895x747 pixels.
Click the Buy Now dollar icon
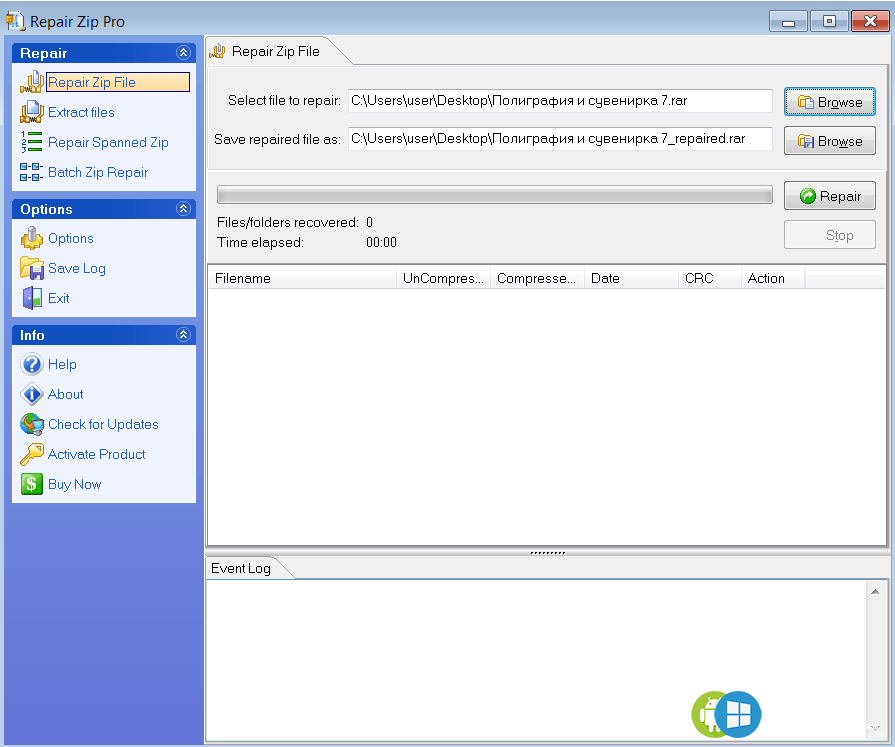pos(32,484)
